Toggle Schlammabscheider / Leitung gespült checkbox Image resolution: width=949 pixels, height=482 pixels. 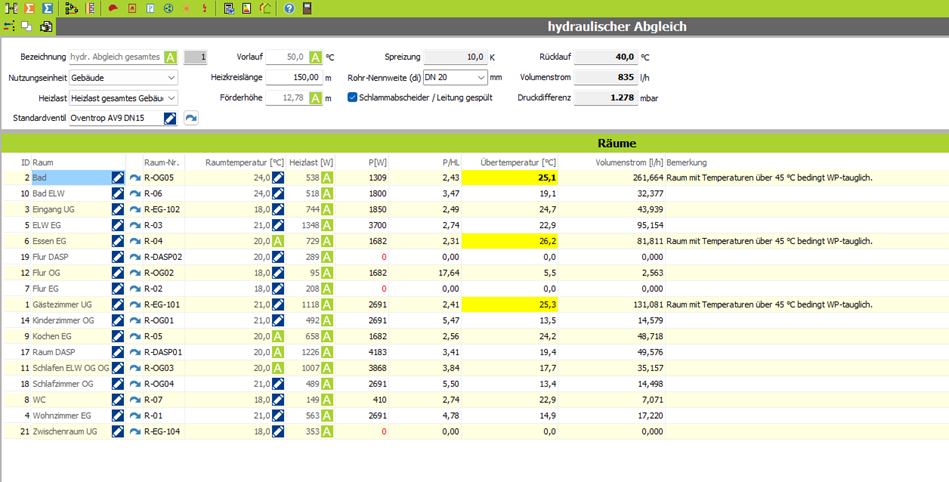click(352, 97)
